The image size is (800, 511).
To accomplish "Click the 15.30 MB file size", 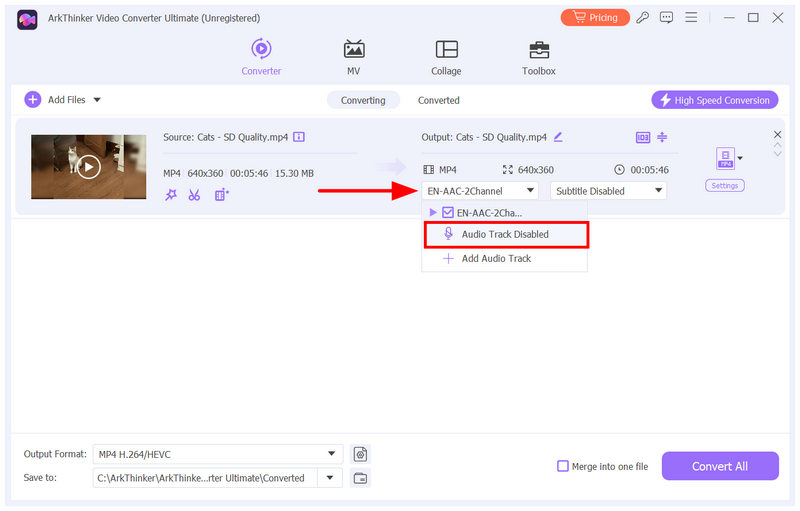I will coord(294,173).
